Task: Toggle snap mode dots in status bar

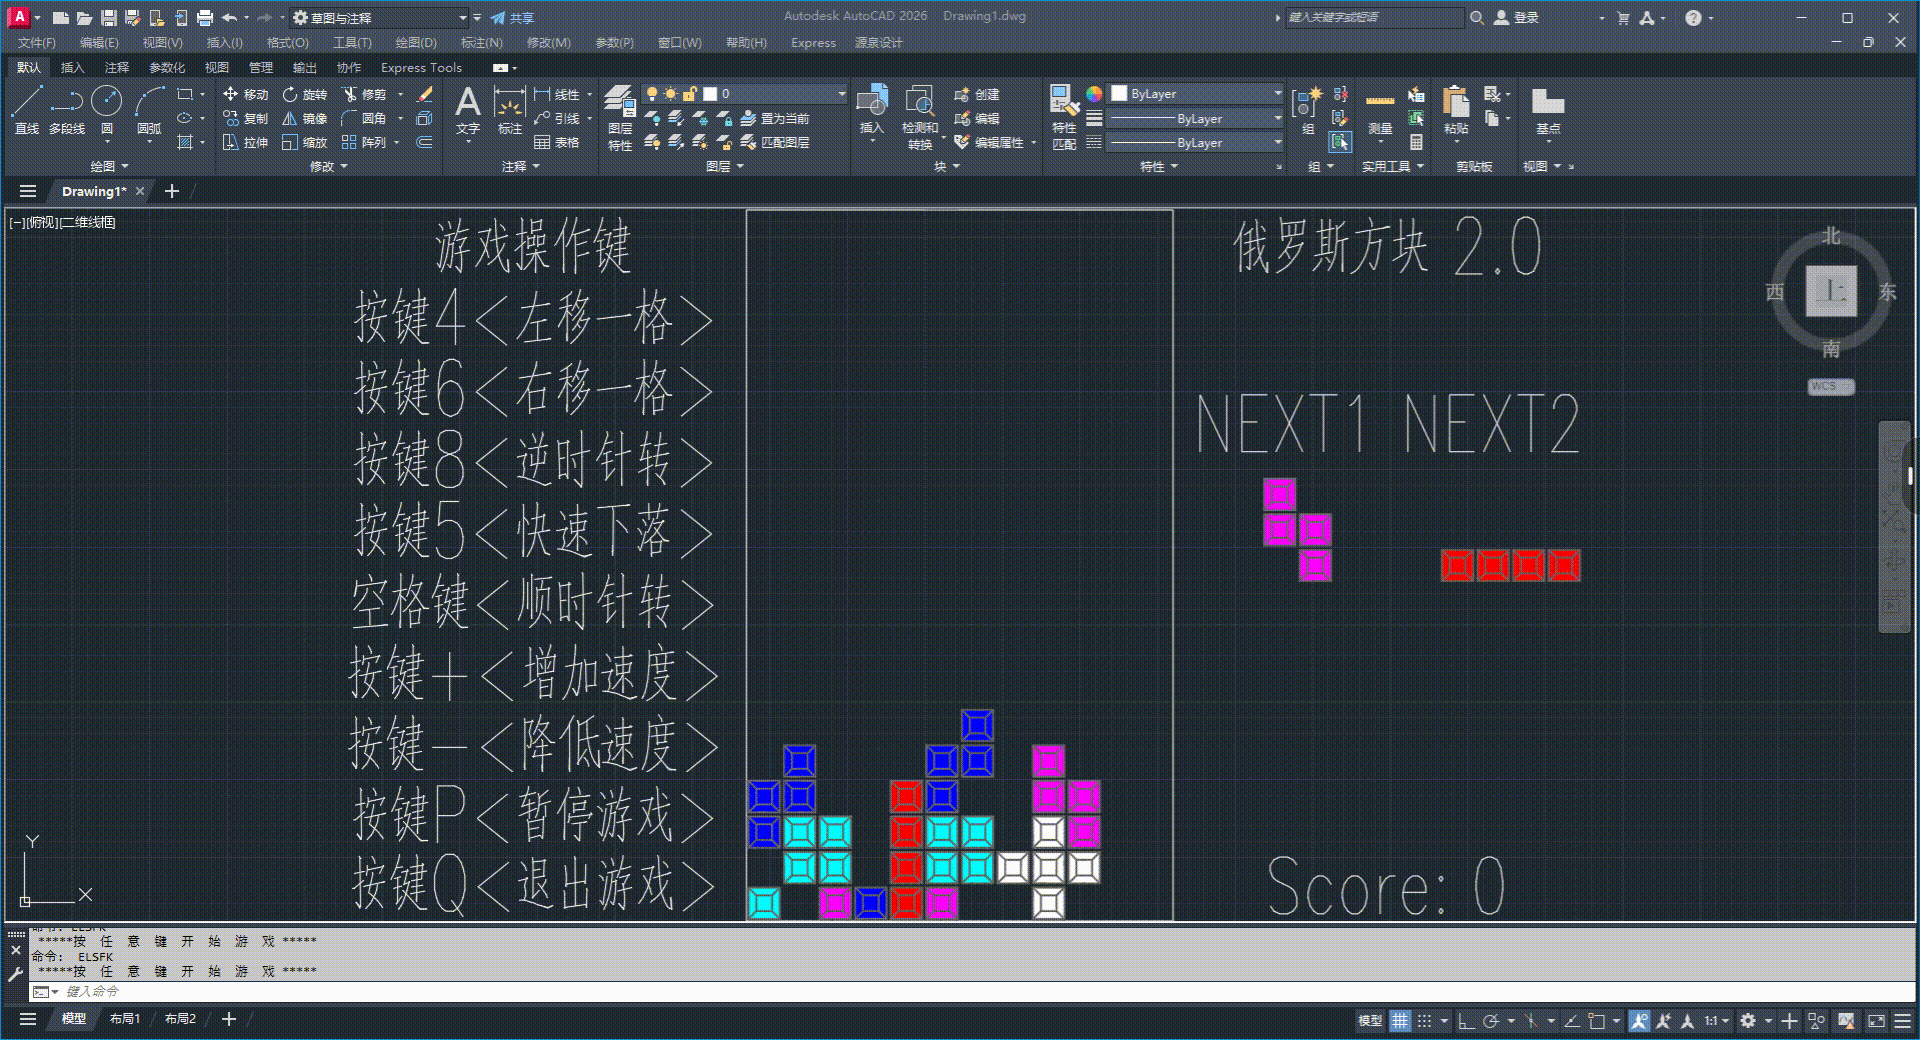Action: coord(1425,1021)
